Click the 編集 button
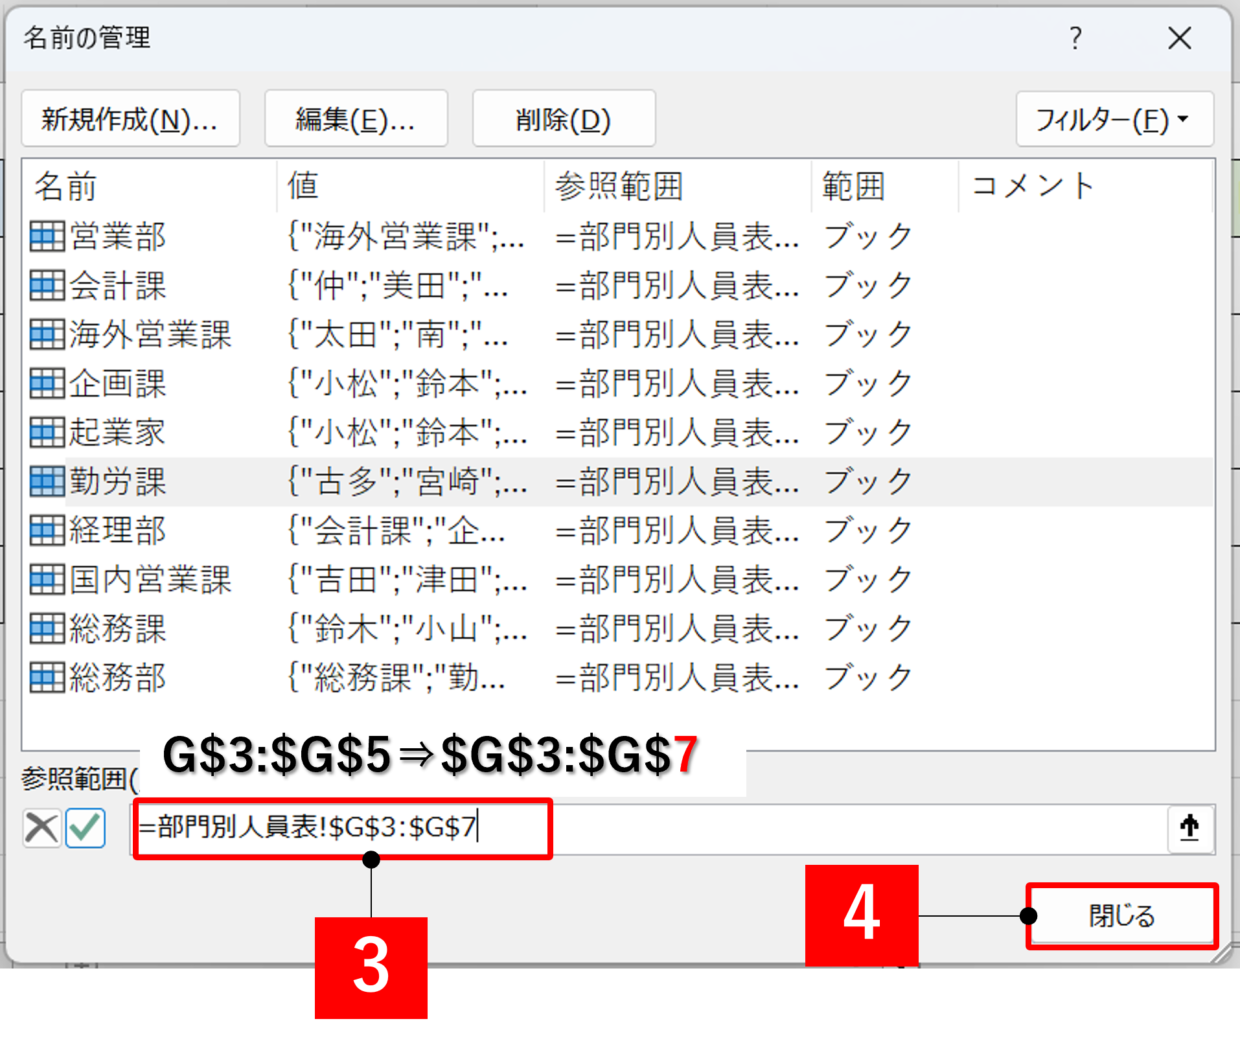The image size is (1240, 1054). 355,120
